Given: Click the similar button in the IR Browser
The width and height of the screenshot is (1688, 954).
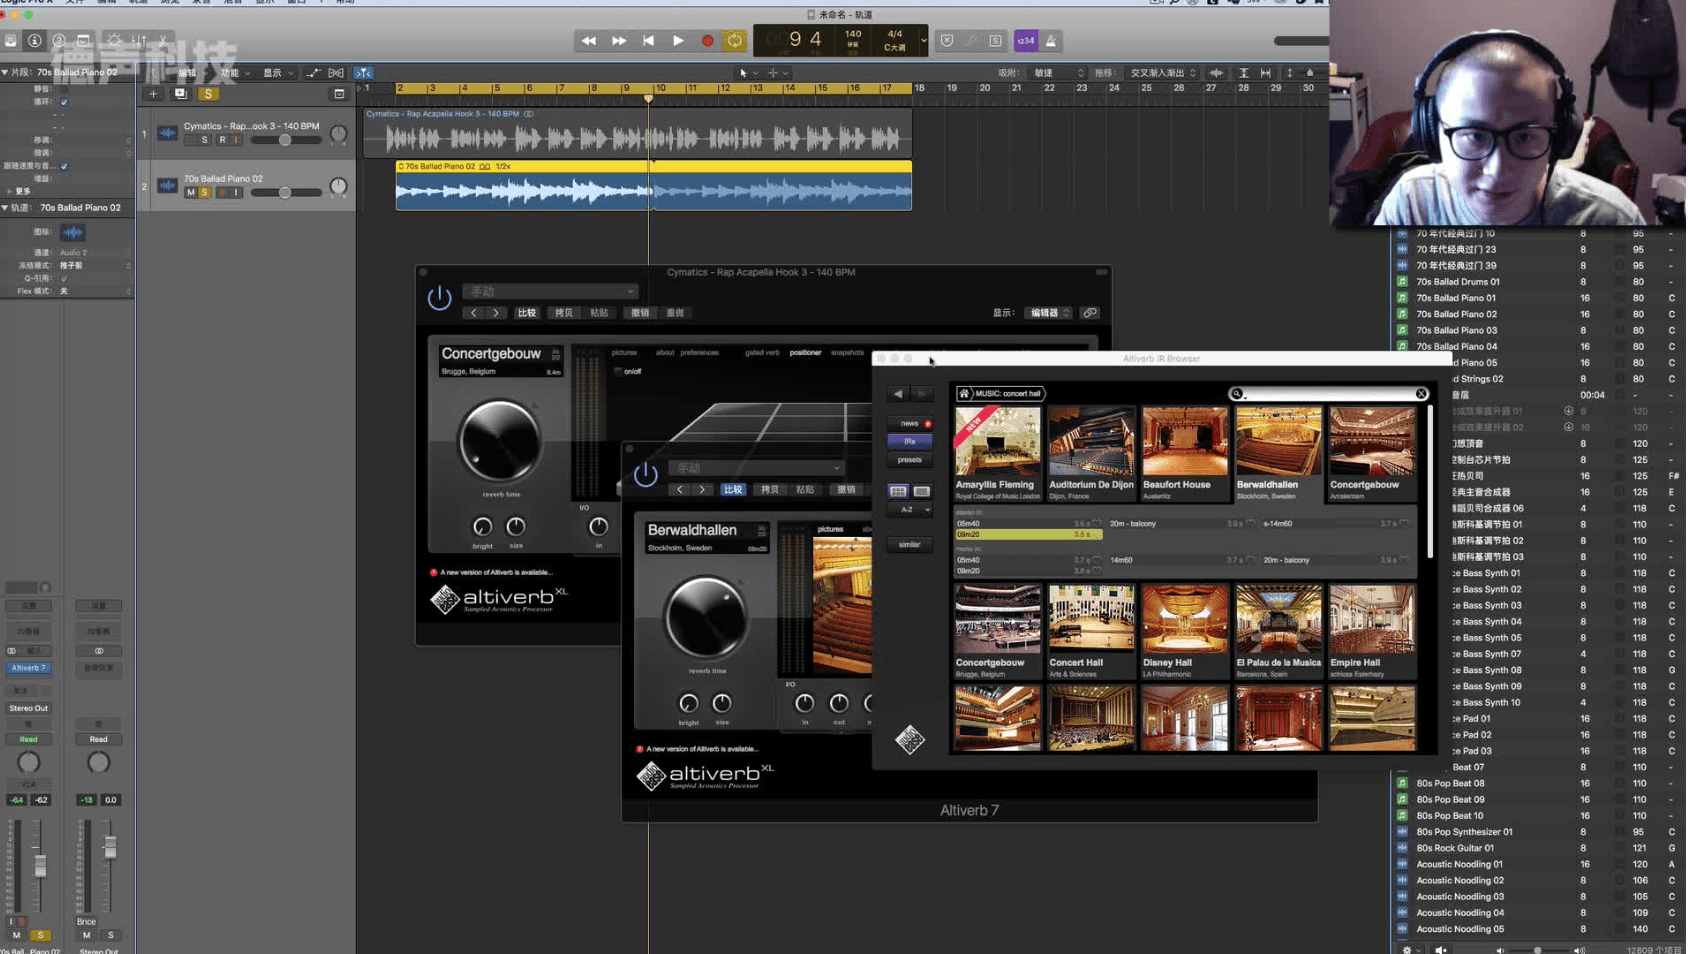Looking at the screenshot, I should coord(909,545).
